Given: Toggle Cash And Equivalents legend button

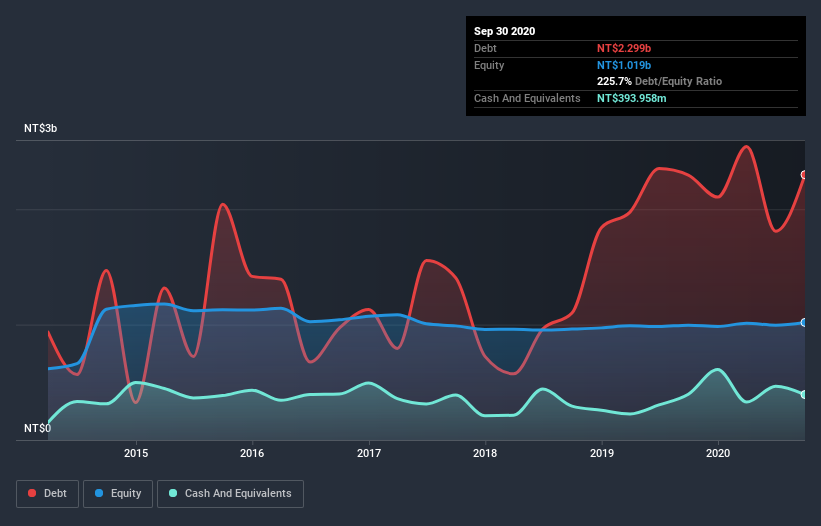Looking at the screenshot, I should coord(230,494).
